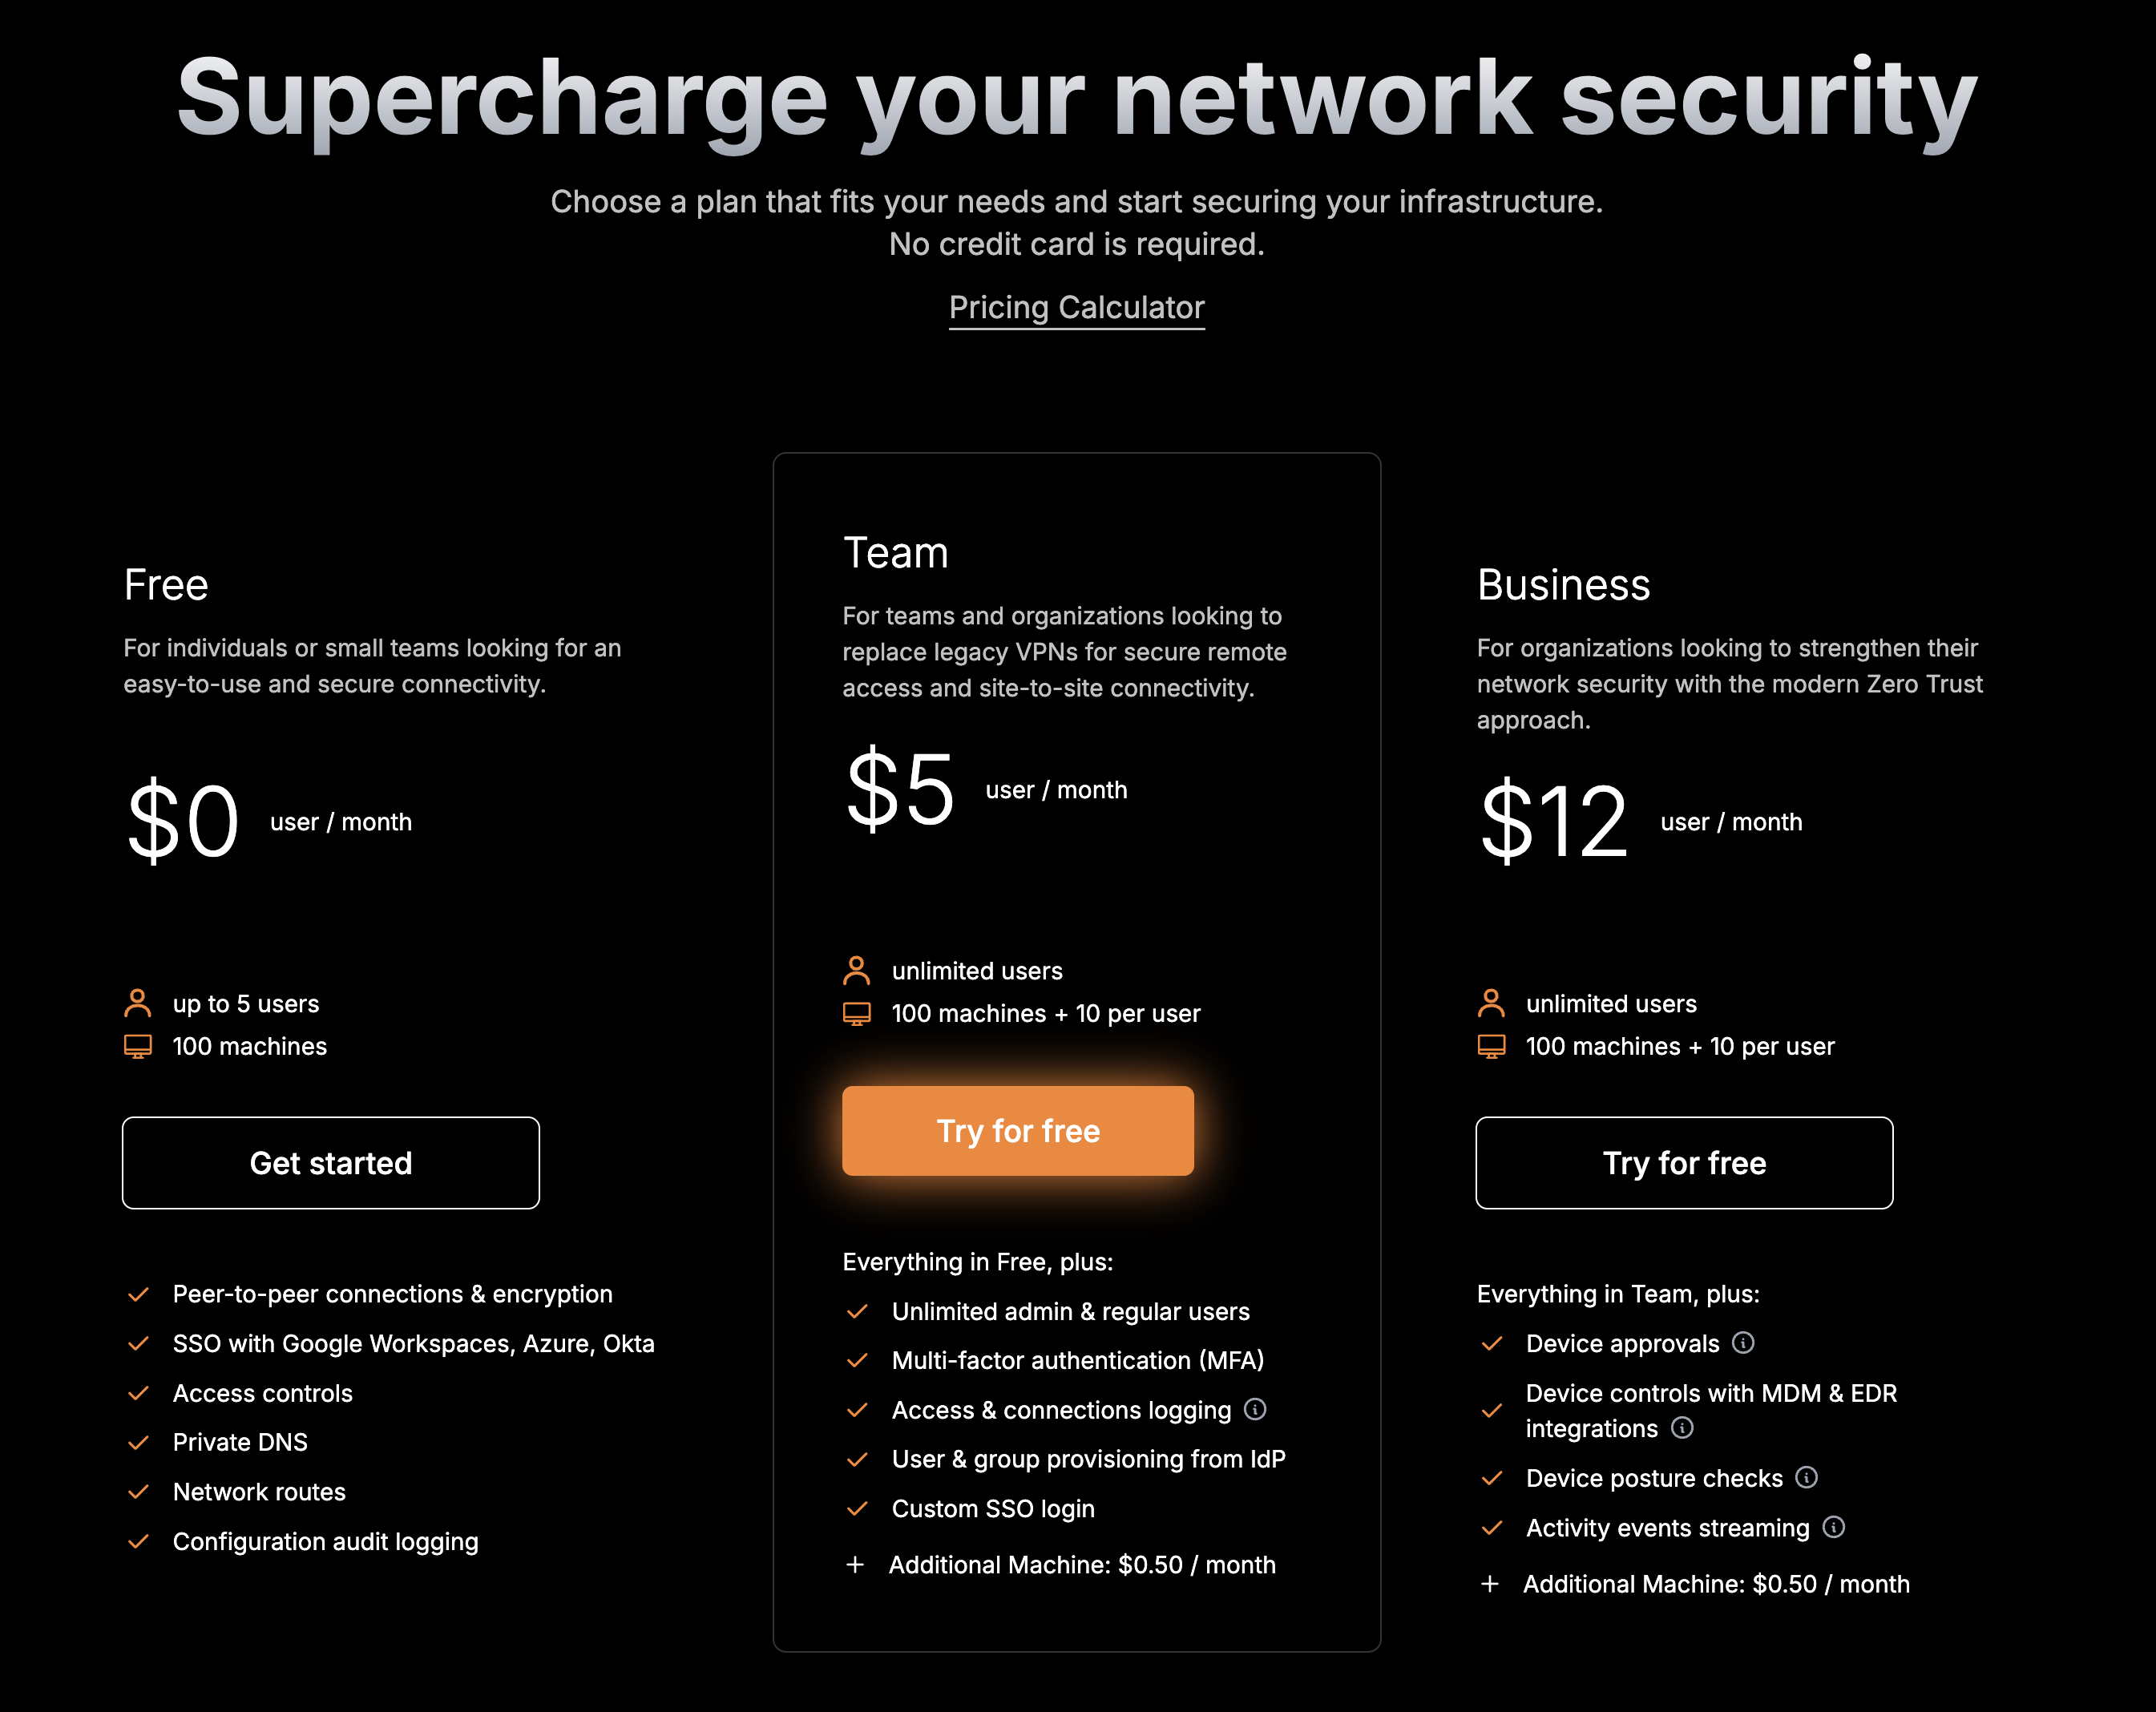This screenshot has width=2156, height=1712.
Task: Click info icon next to Device posture checks
Action: click(1806, 1477)
